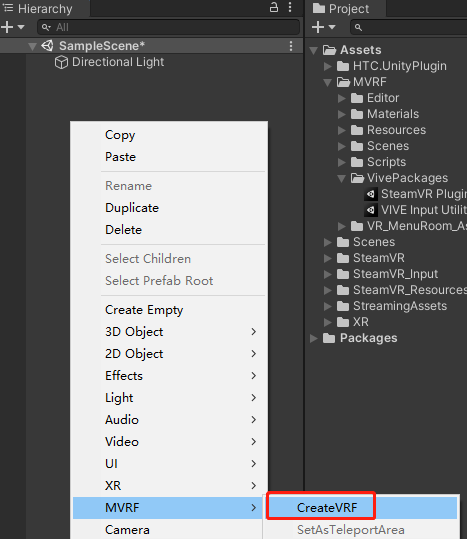Open the create dropdown arrow in Project
Viewport: 467px width, 539px height.
[332, 27]
